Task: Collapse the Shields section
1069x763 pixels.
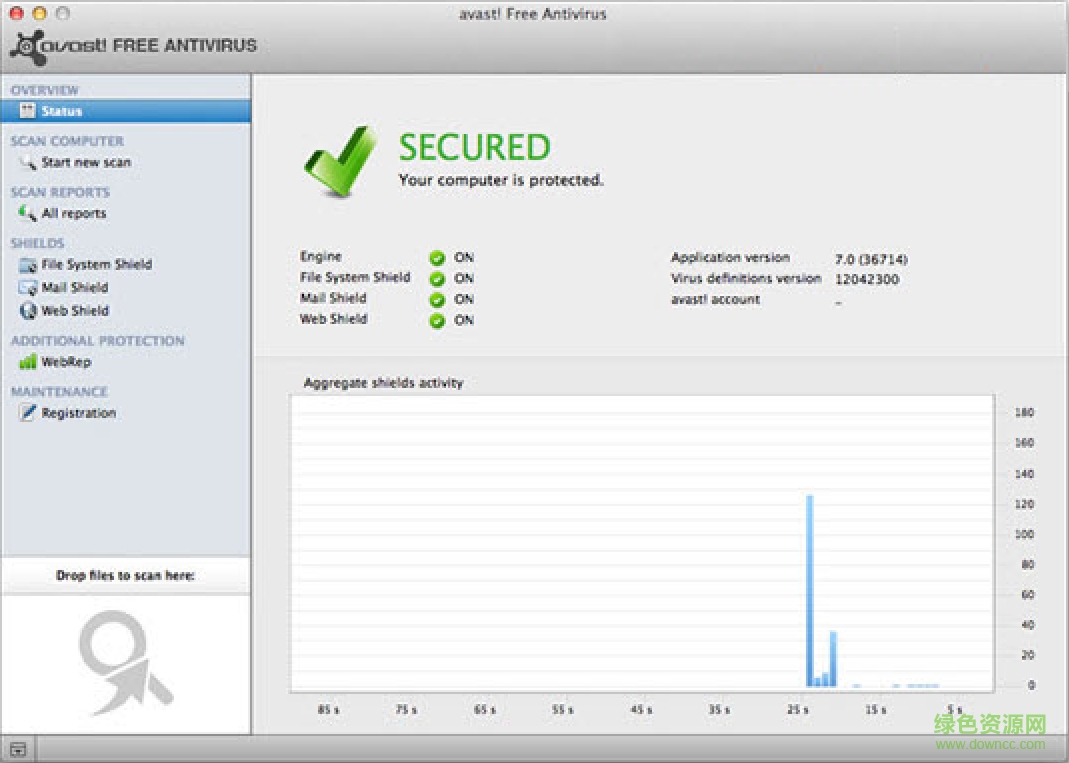Action: point(37,243)
